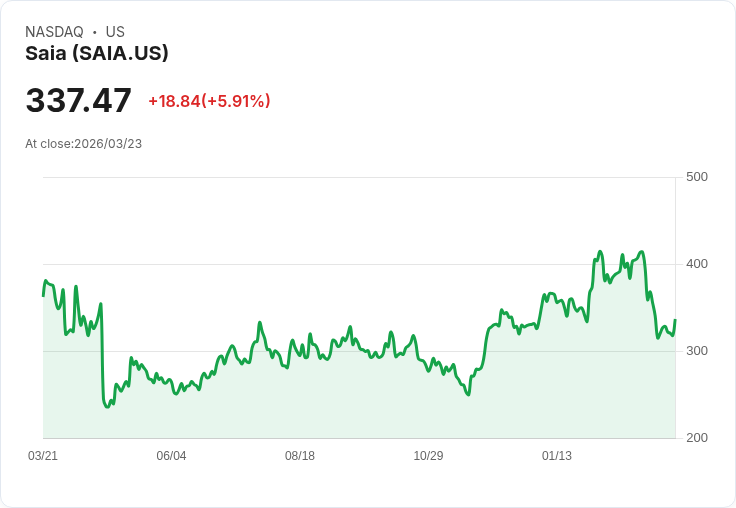
Task: Select the 03/21 date on the x-axis
Action: point(43,456)
